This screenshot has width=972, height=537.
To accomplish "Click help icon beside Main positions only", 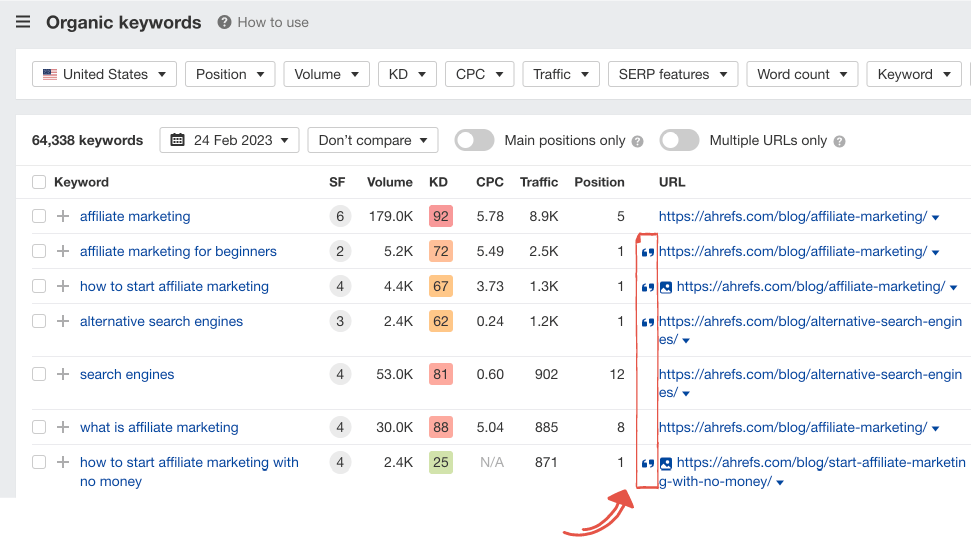I will (637, 141).
